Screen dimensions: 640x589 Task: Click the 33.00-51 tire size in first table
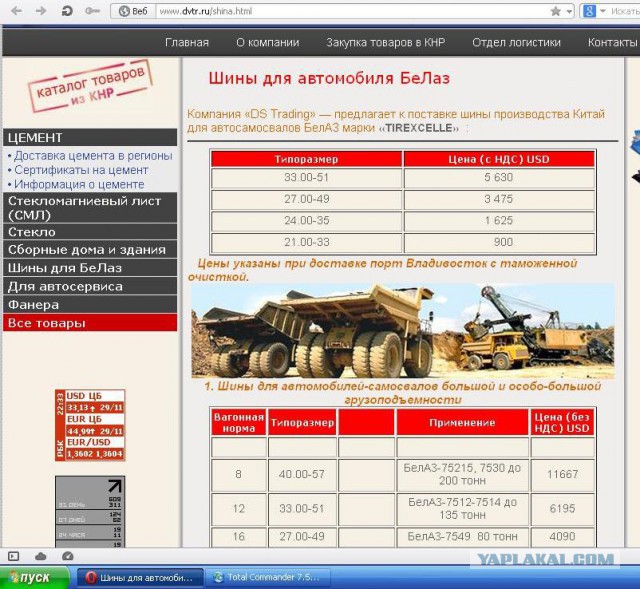coord(307,178)
